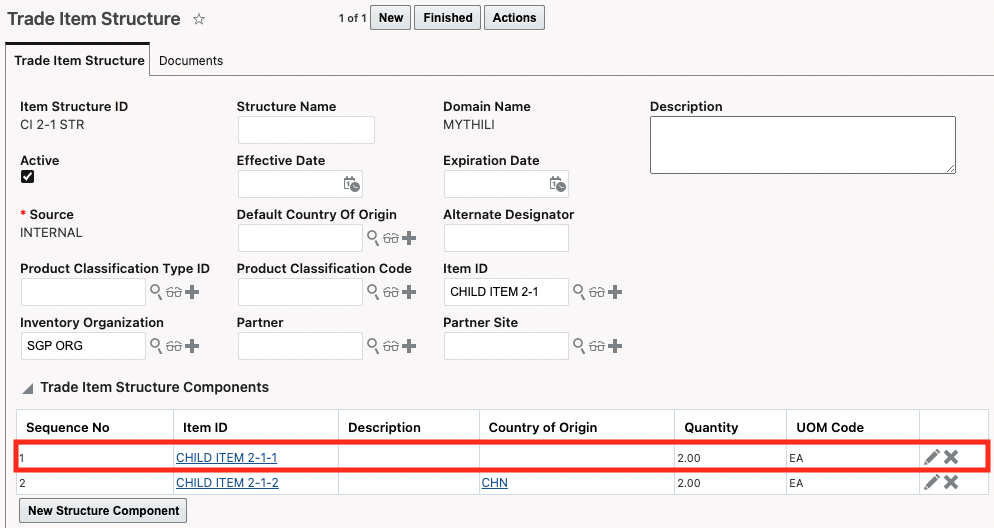This screenshot has width=994, height=528.
Task: Open the Effective Date calendar picker
Action: [351, 184]
